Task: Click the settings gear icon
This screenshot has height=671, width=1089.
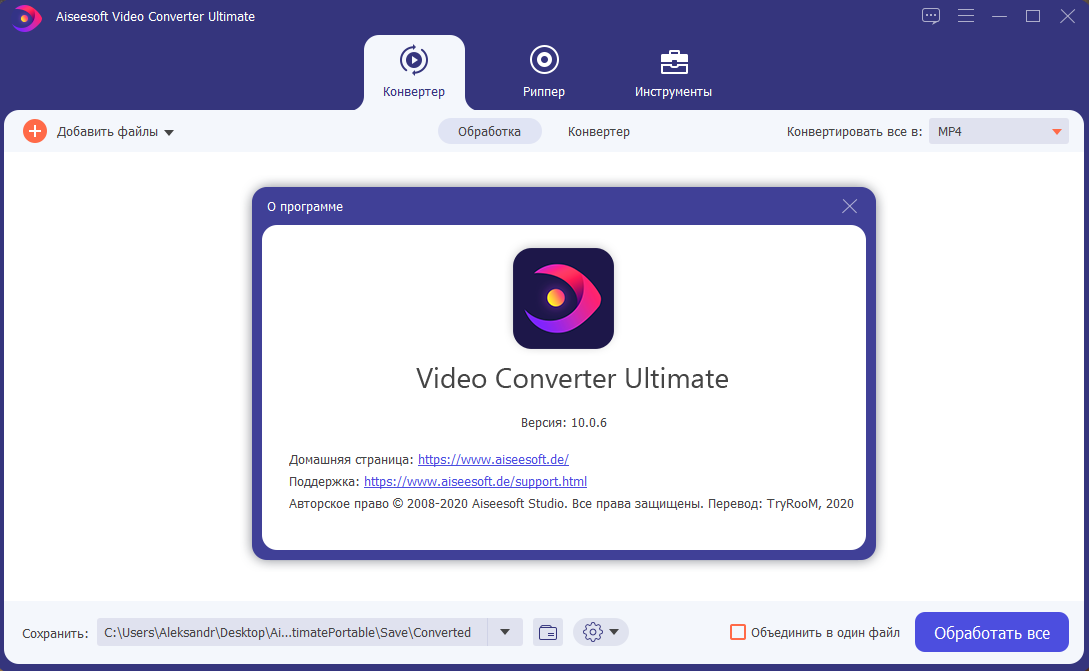Action: pos(593,632)
